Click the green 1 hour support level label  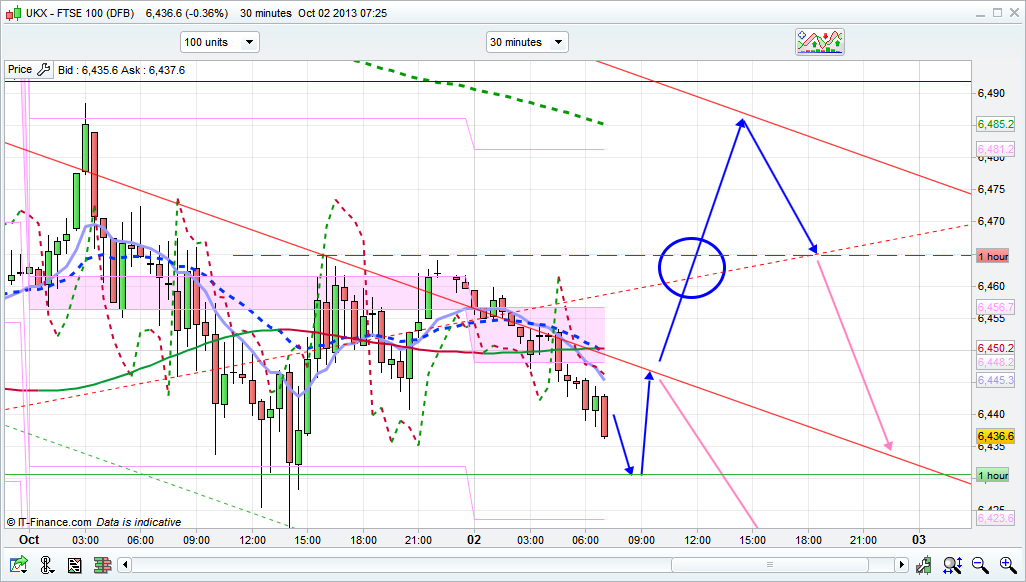coord(993,475)
